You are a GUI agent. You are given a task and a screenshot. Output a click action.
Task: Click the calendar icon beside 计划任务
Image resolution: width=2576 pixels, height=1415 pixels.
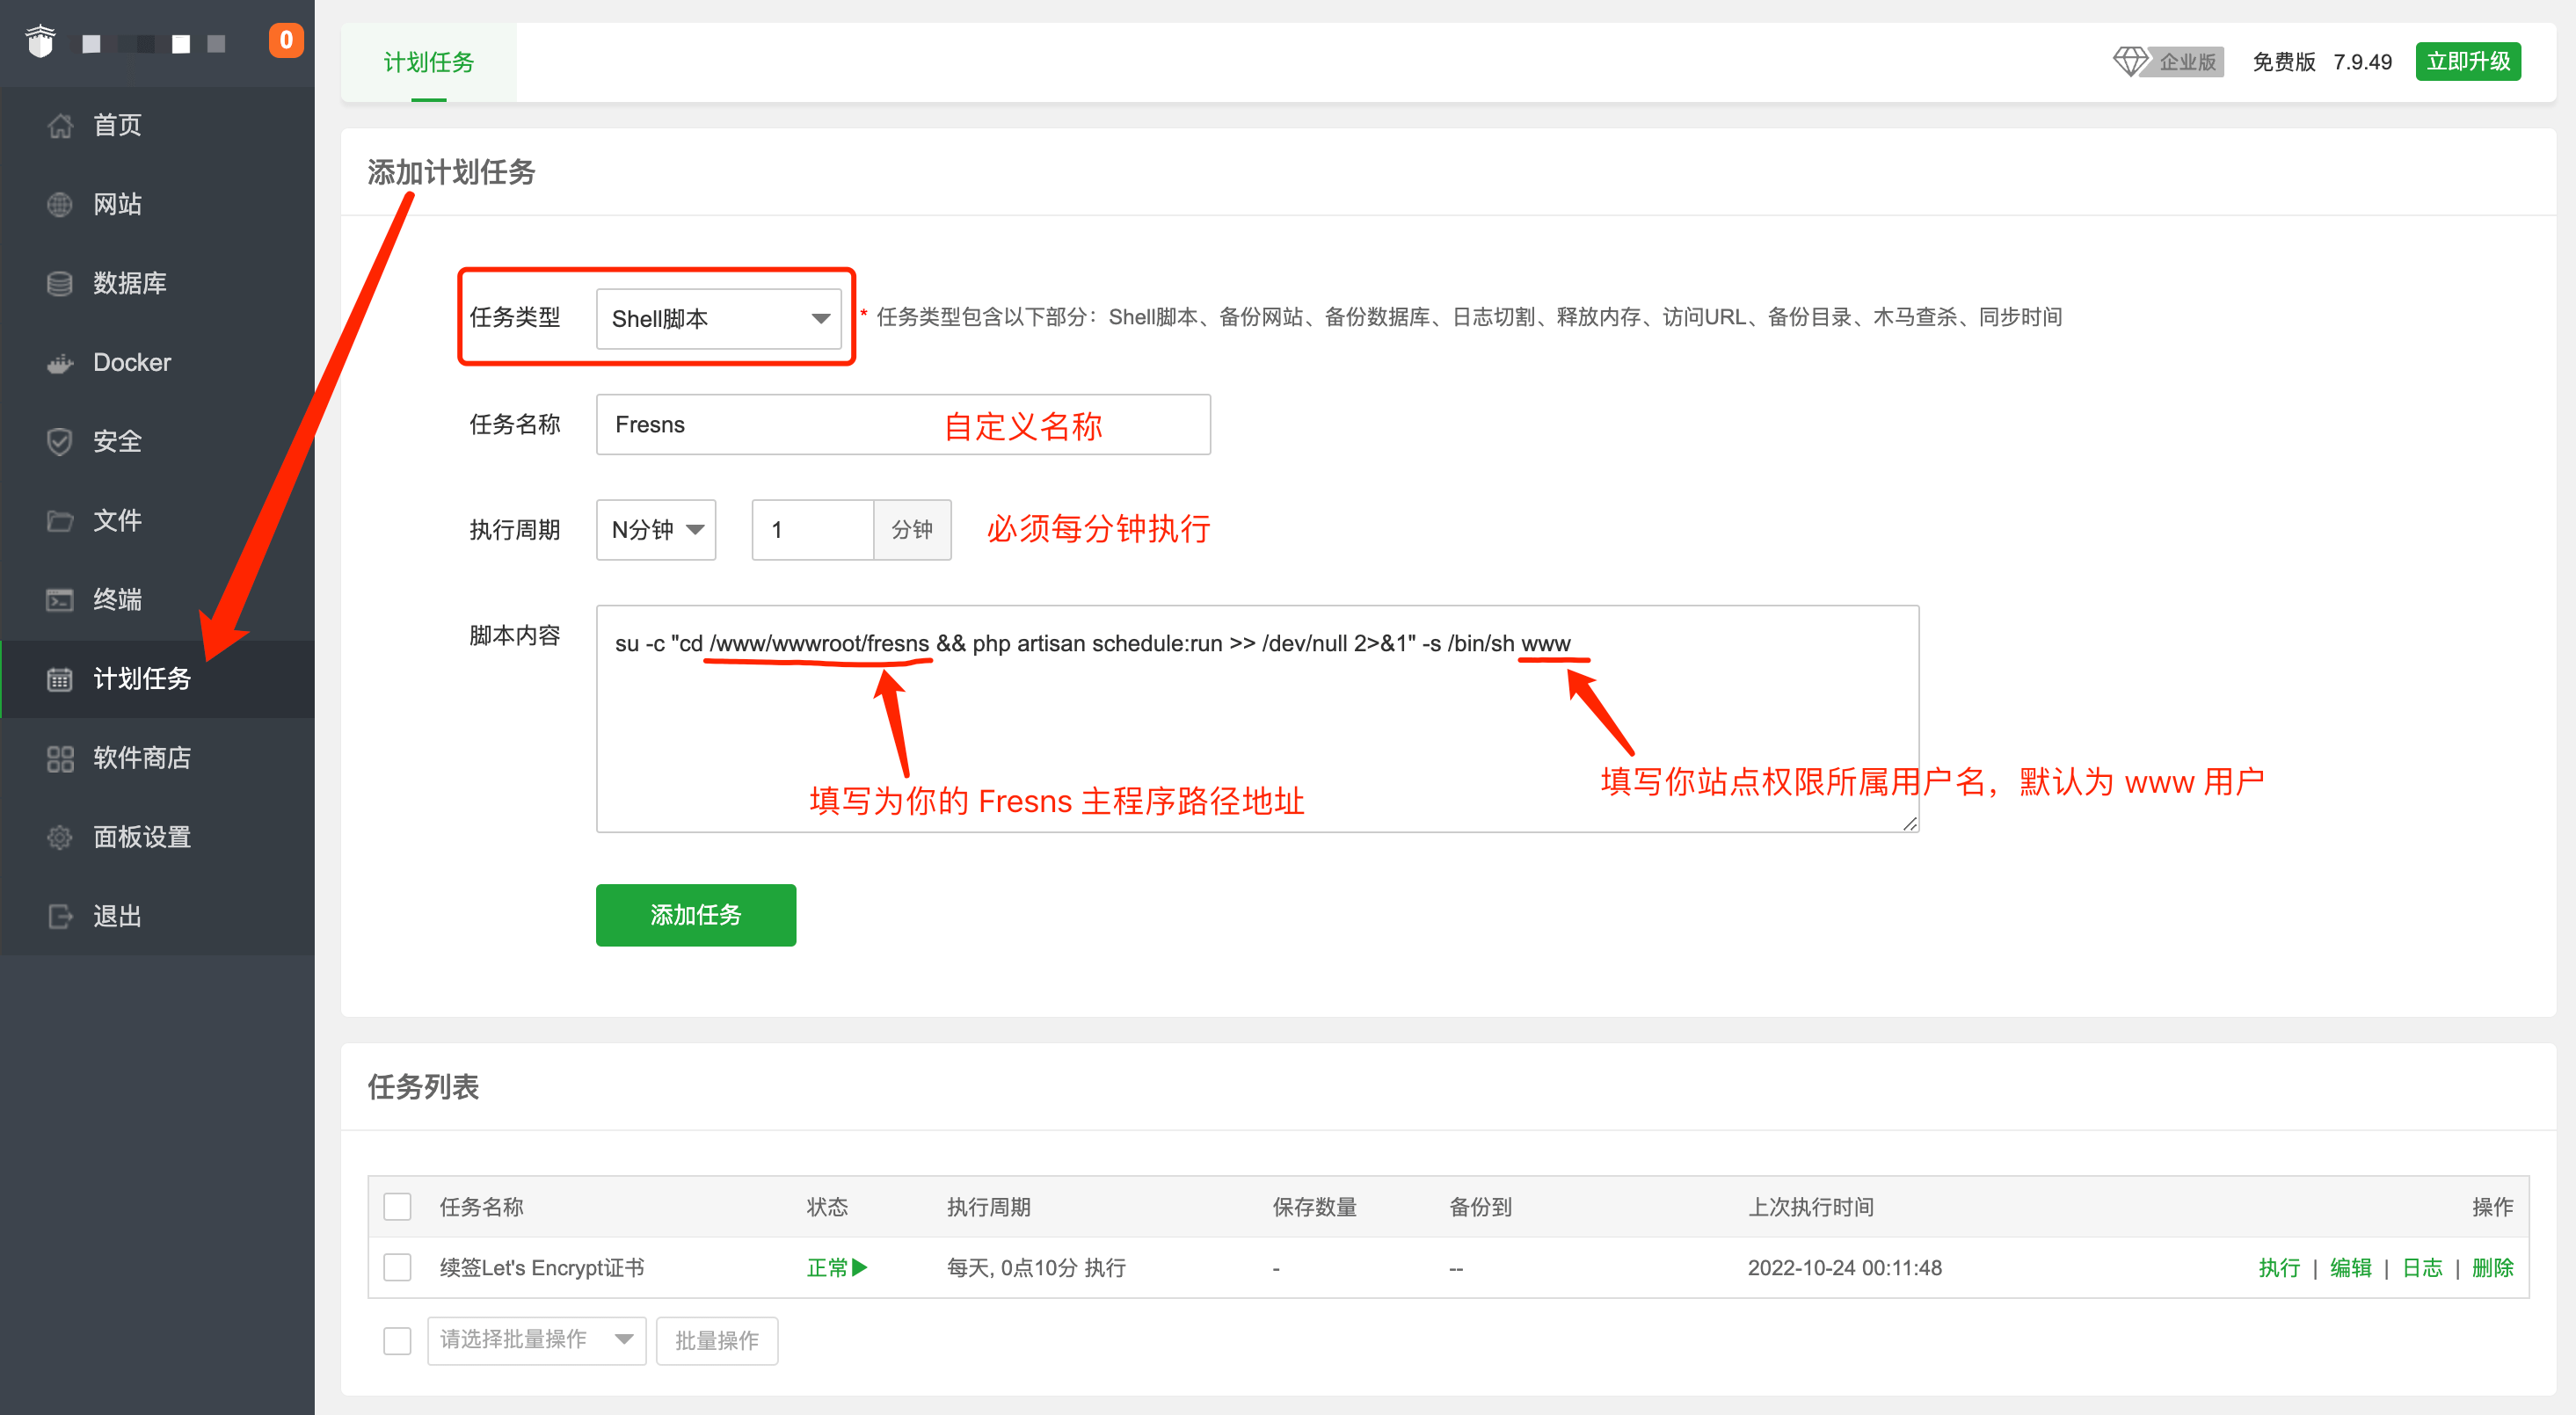coord(60,679)
